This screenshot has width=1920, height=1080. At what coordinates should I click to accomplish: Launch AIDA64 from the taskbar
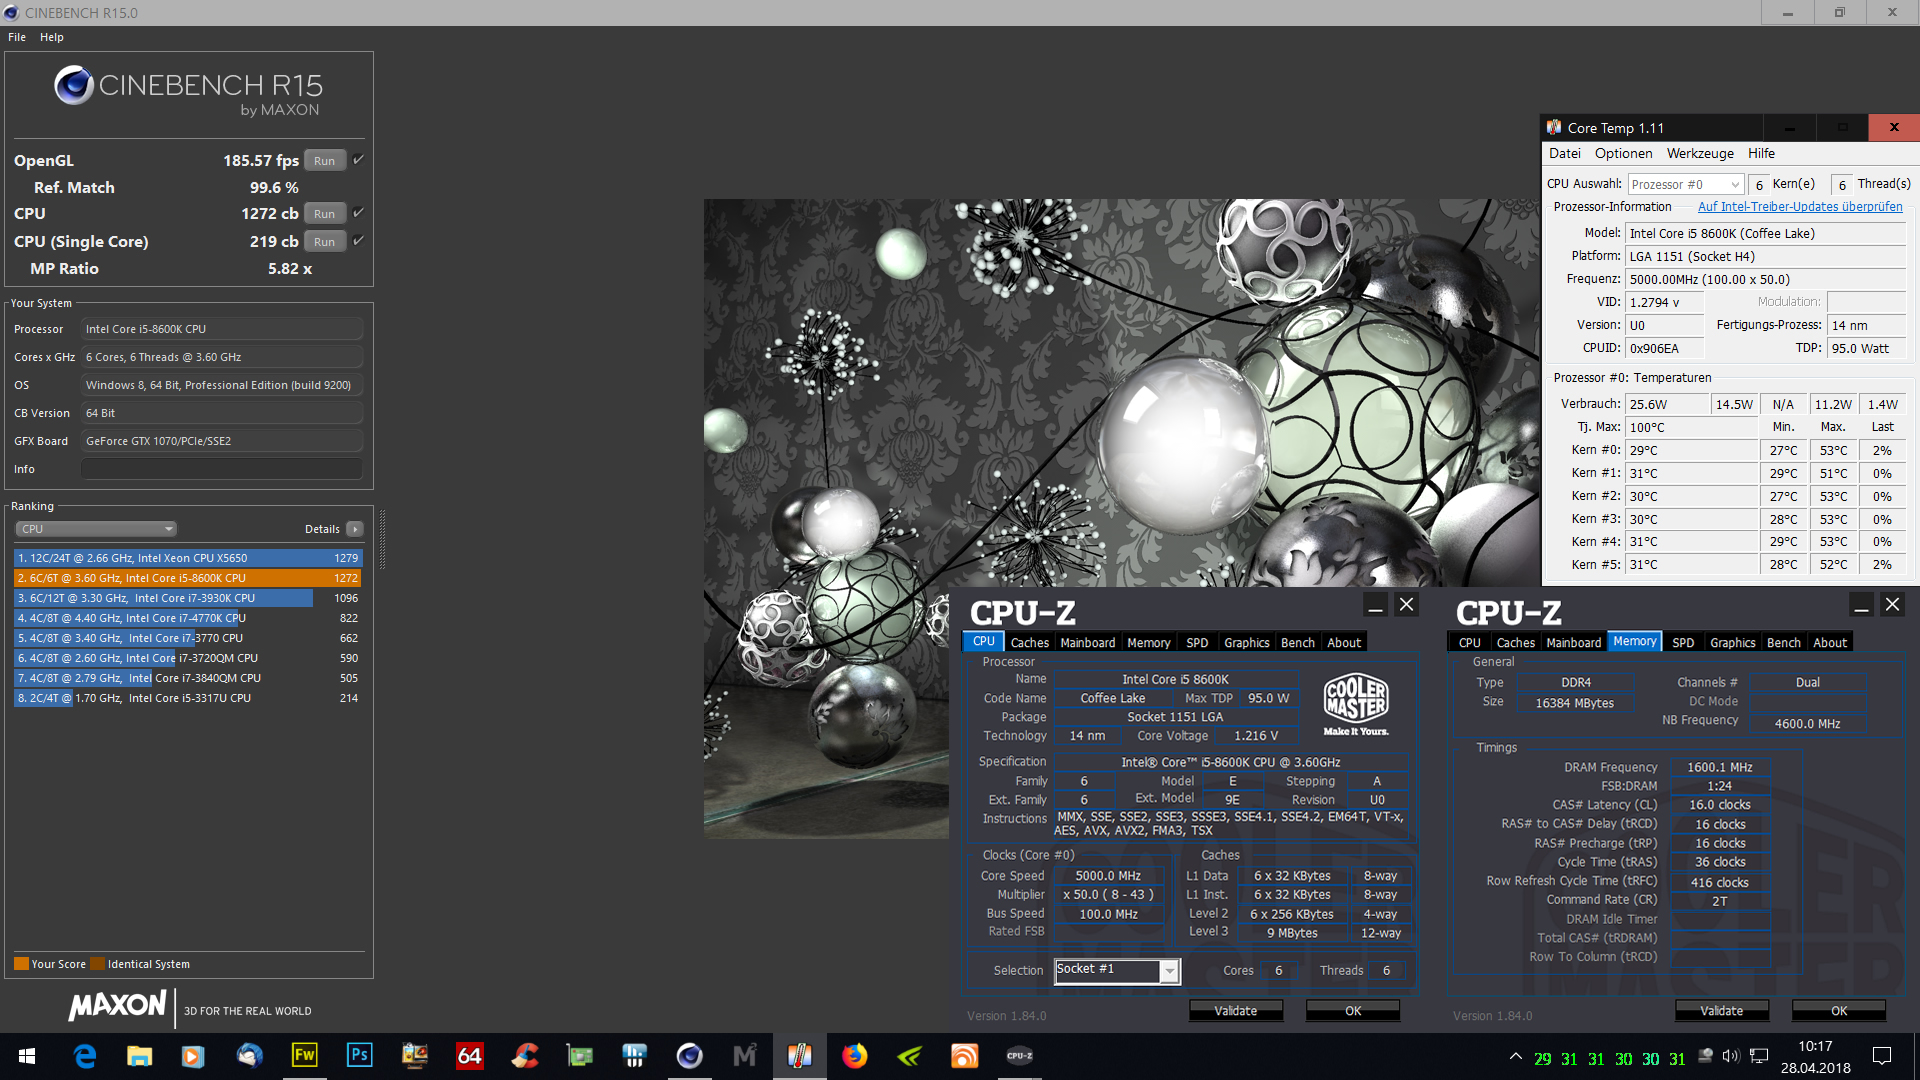(x=469, y=1055)
